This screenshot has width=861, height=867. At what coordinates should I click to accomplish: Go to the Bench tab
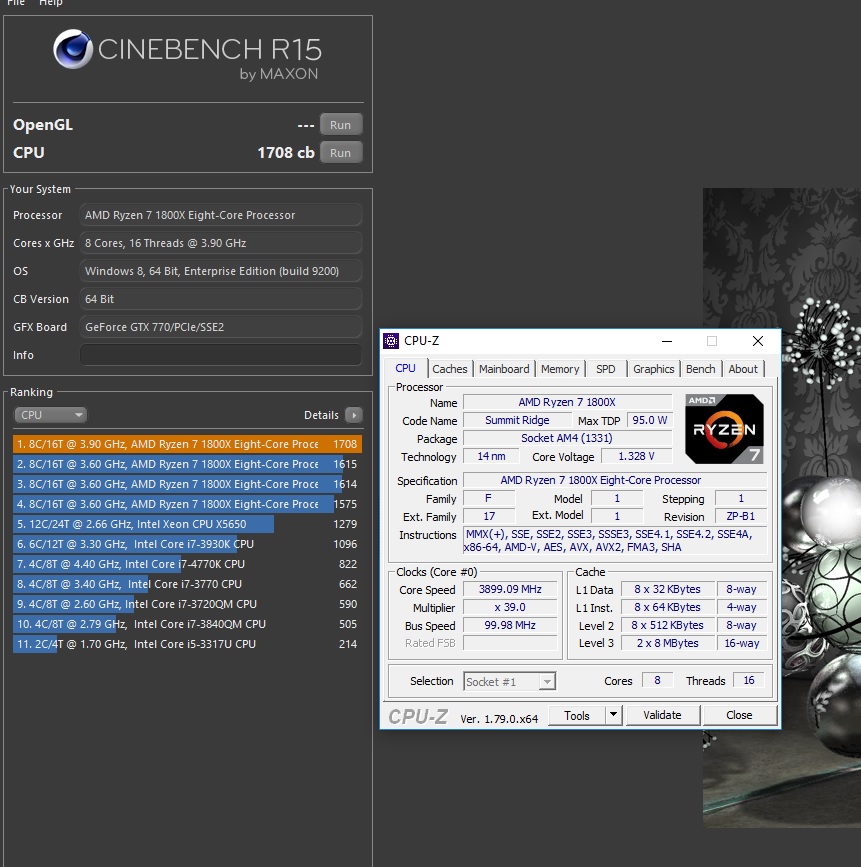700,369
